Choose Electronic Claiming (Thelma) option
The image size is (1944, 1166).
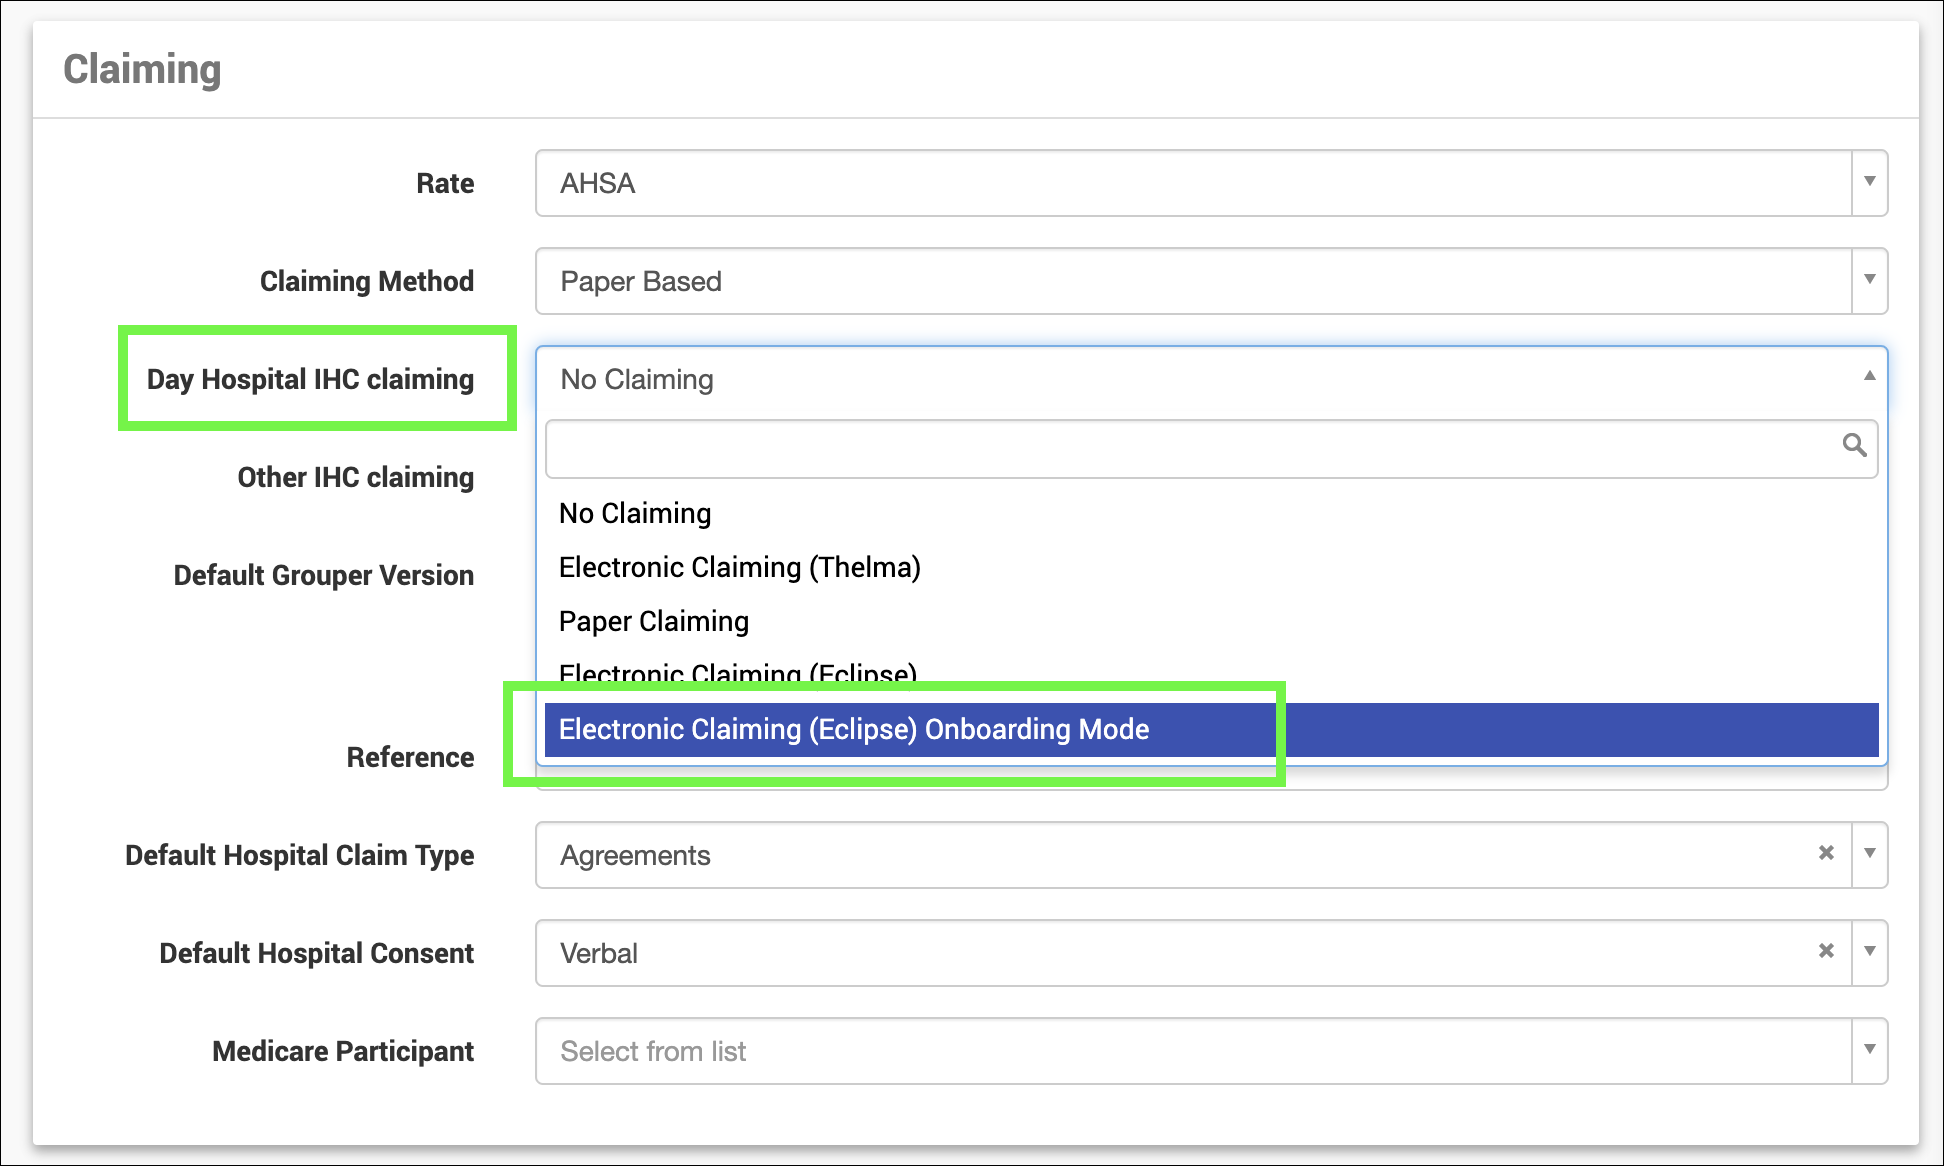739,567
